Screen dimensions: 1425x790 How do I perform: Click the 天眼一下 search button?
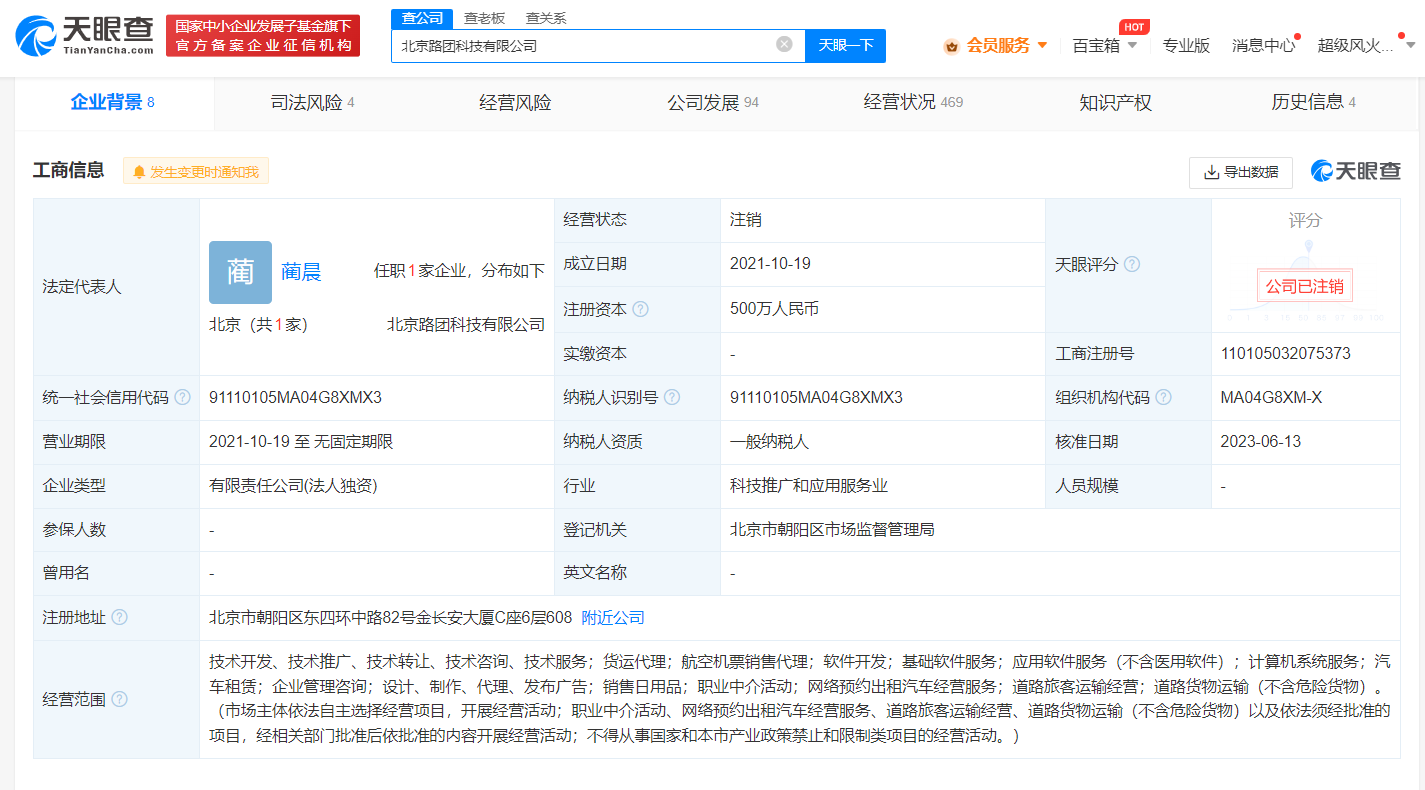[846, 45]
